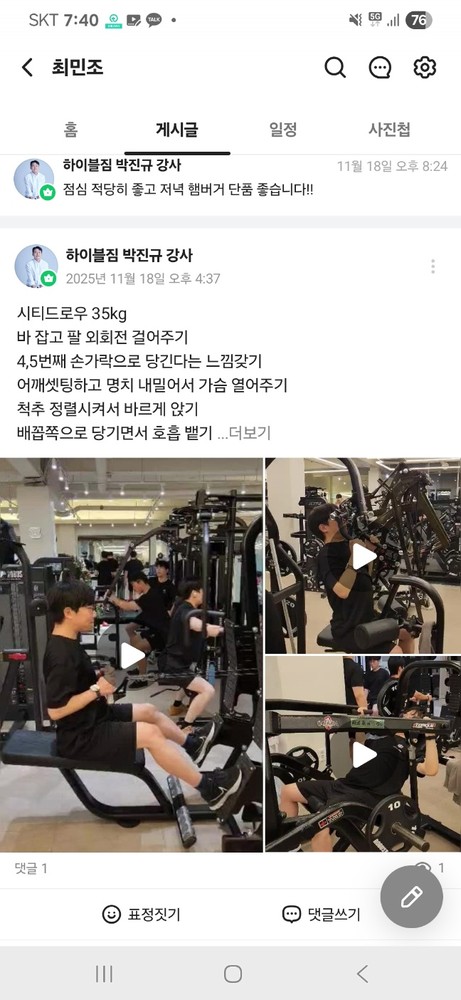This screenshot has width=461, height=1000.
Task: Play the bottom-right plate-loaded machine video
Action: pos(363,754)
